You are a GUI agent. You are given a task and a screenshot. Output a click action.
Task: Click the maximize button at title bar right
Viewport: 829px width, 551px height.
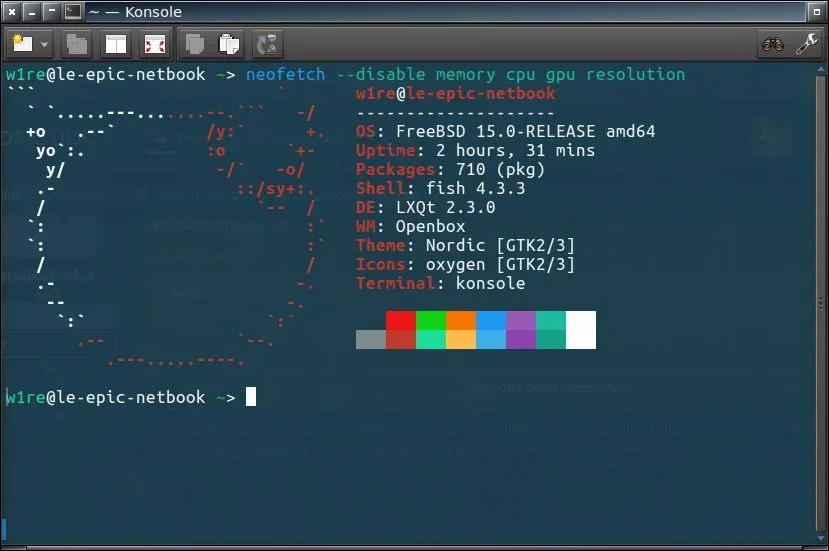816,12
